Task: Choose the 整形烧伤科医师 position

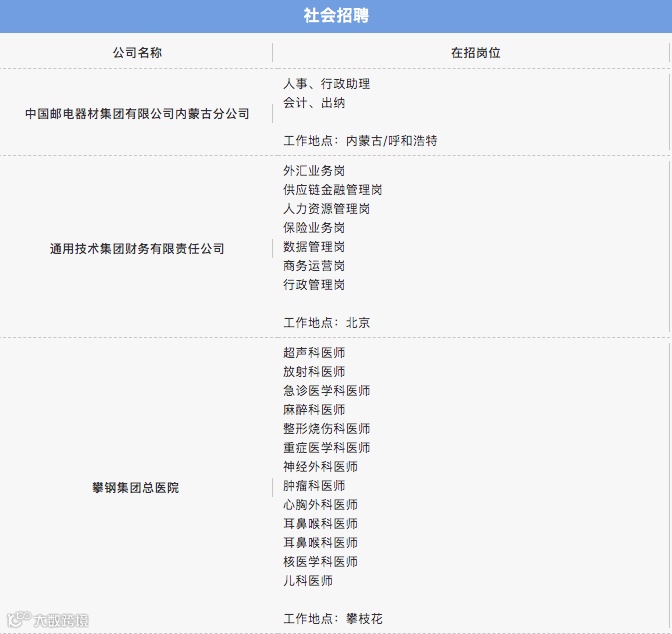Action: [x=327, y=429]
